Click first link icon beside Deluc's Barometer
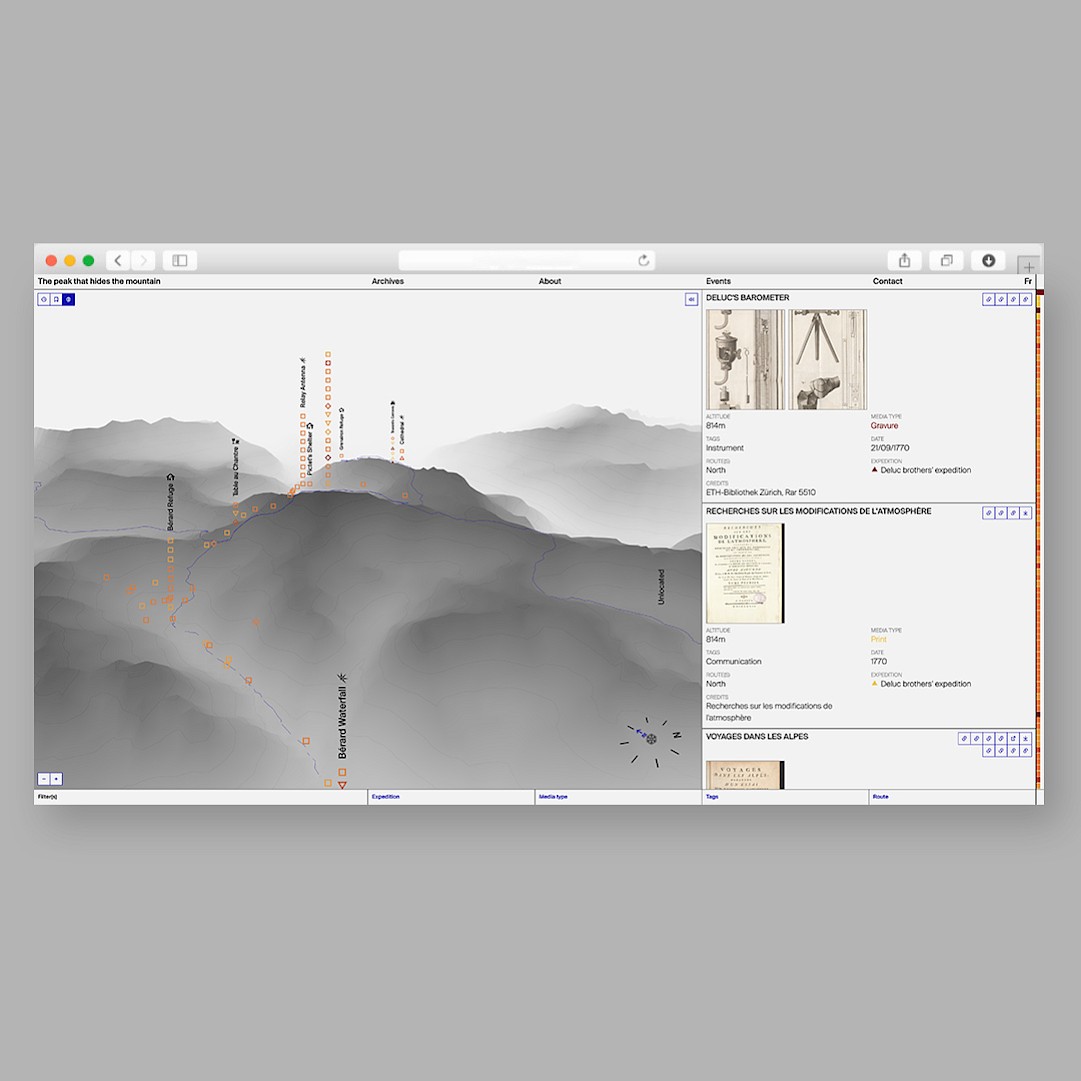Viewport: 1081px width, 1081px height. tap(988, 299)
